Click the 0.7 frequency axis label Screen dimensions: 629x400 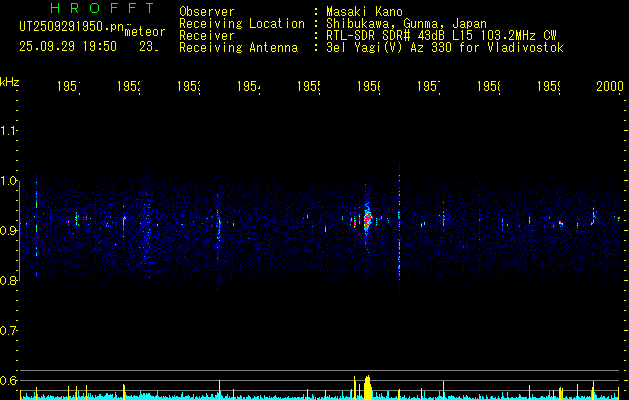(x=8, y=330)
